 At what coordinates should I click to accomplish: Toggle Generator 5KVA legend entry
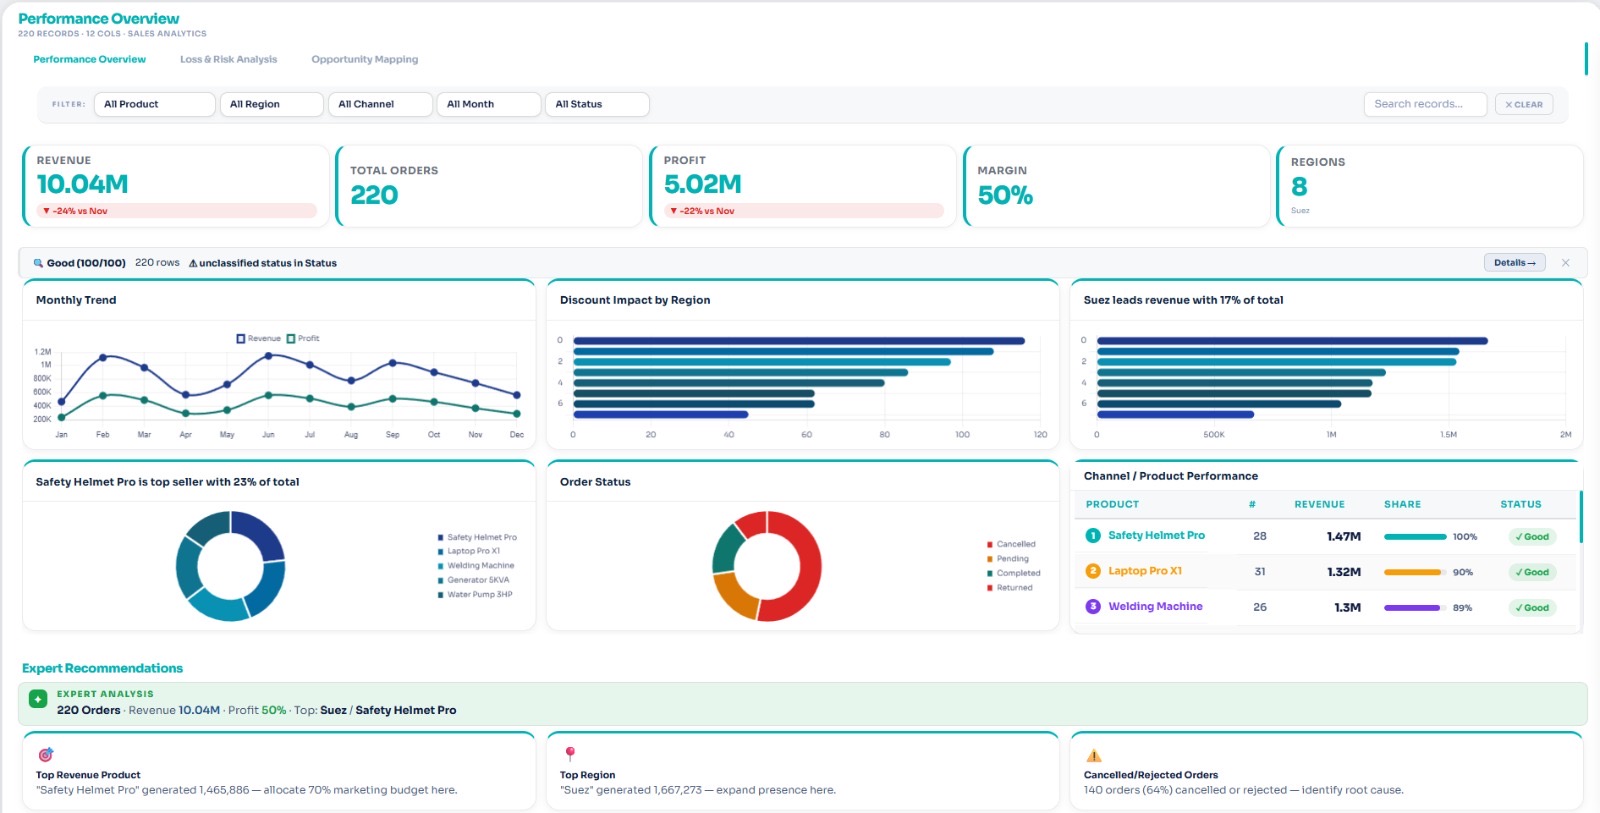tap(473, 580)
